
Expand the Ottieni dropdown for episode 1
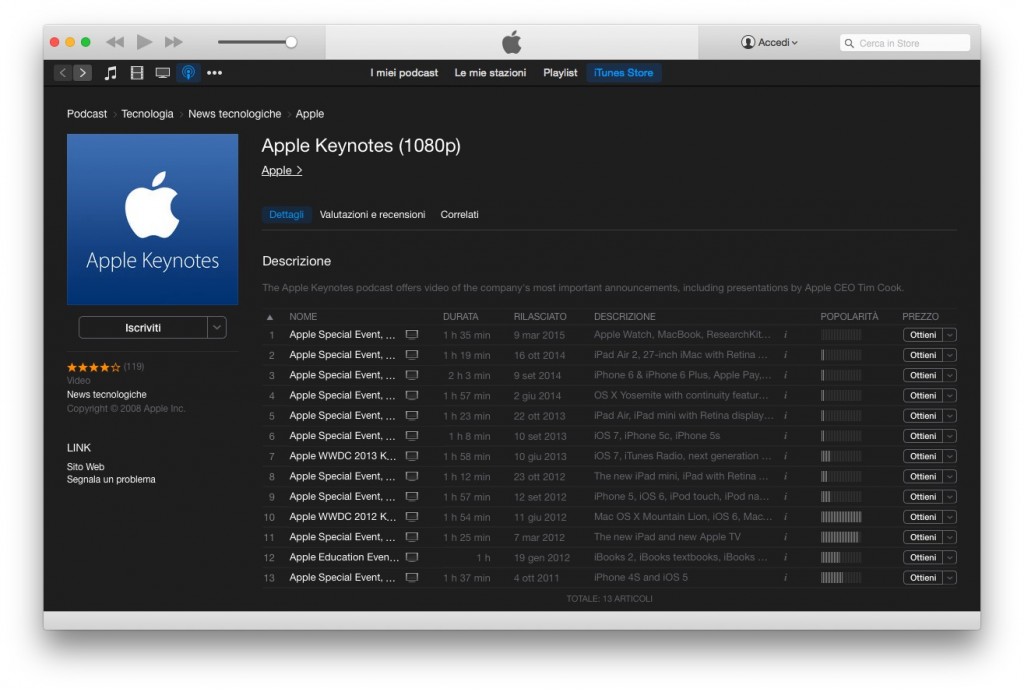948,334
